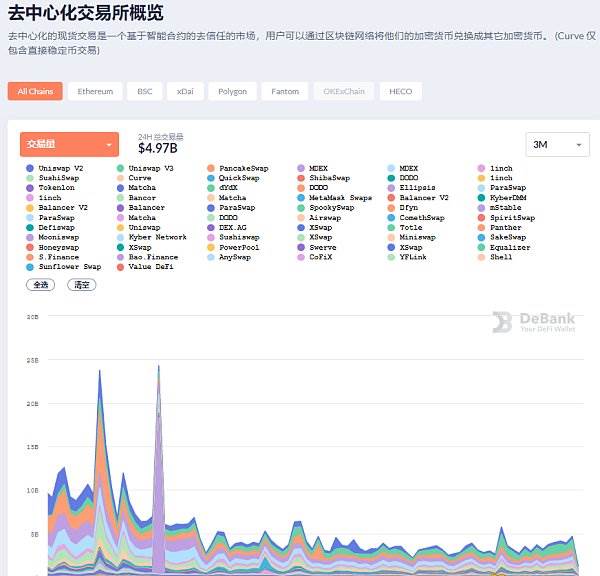Open the 3M time range dropdown
This screenshot has width=600, height=576.
tap(558, 144)
